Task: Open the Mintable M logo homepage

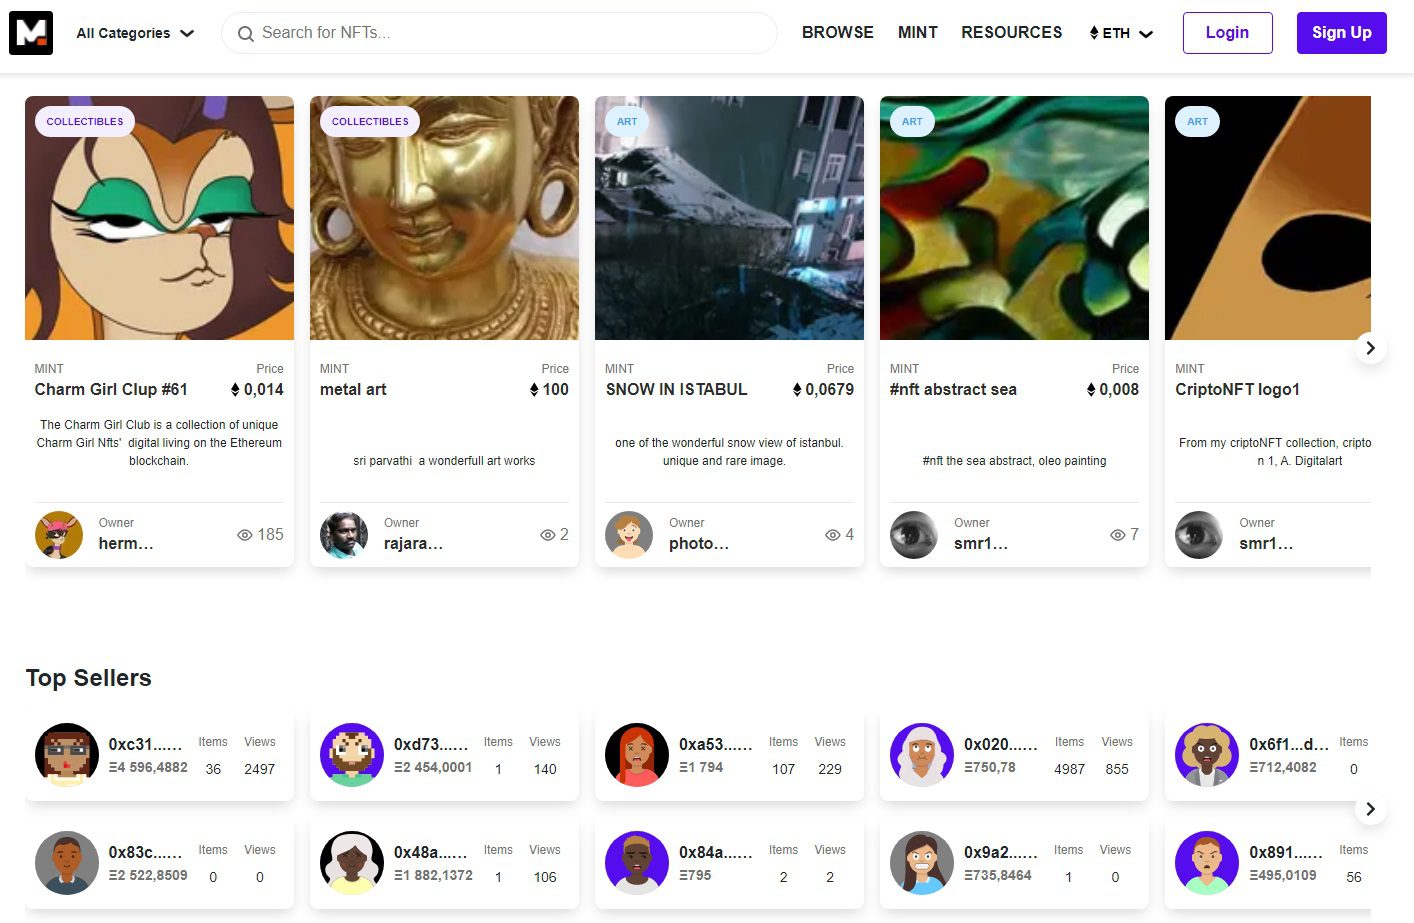Action: pyautogui.click(x=31, y=33)
